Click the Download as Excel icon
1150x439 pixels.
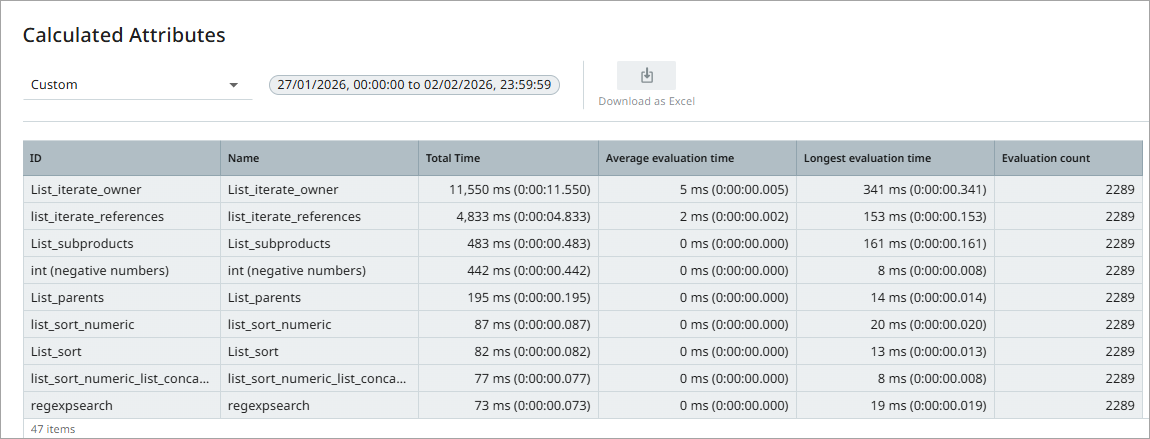(x=646, y=75)
